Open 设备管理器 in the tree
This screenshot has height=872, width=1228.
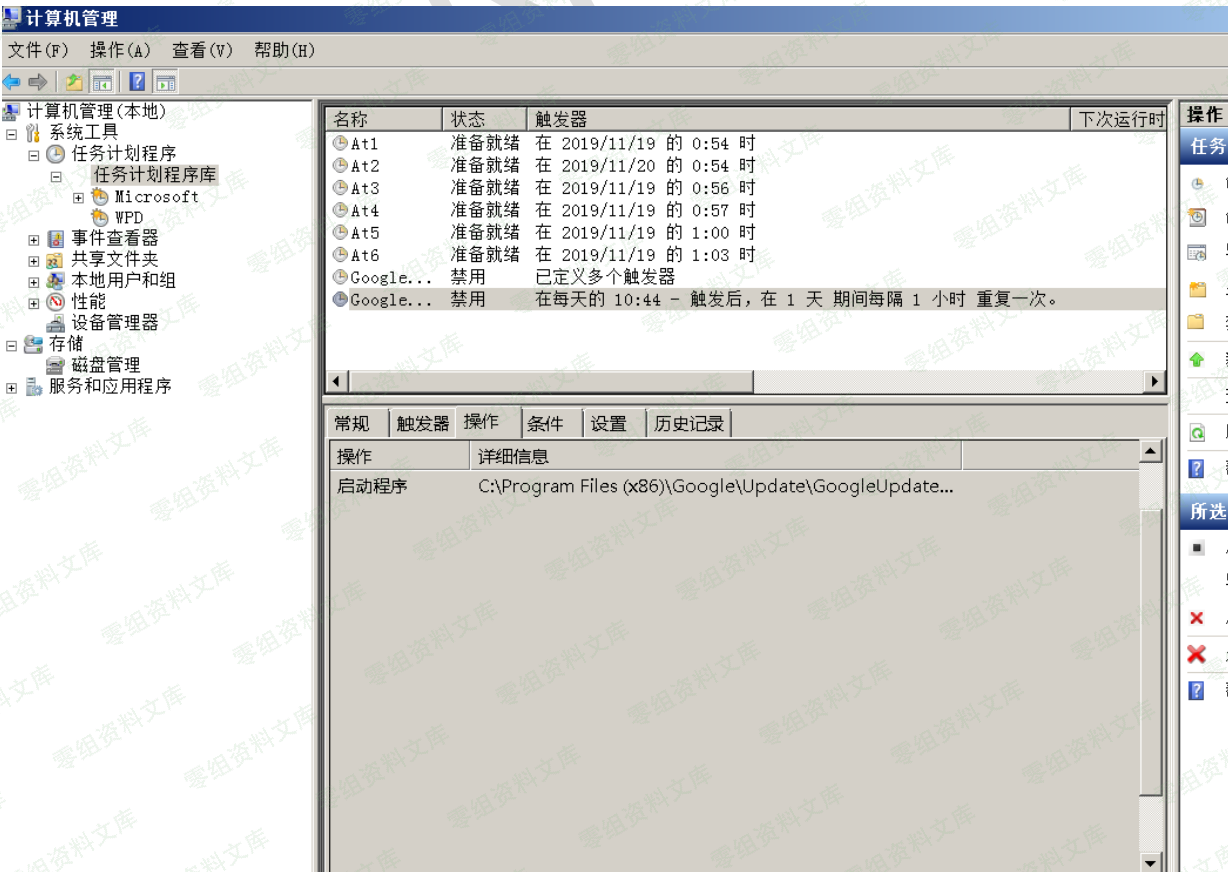pyautogui.click(x=114, y=322)
